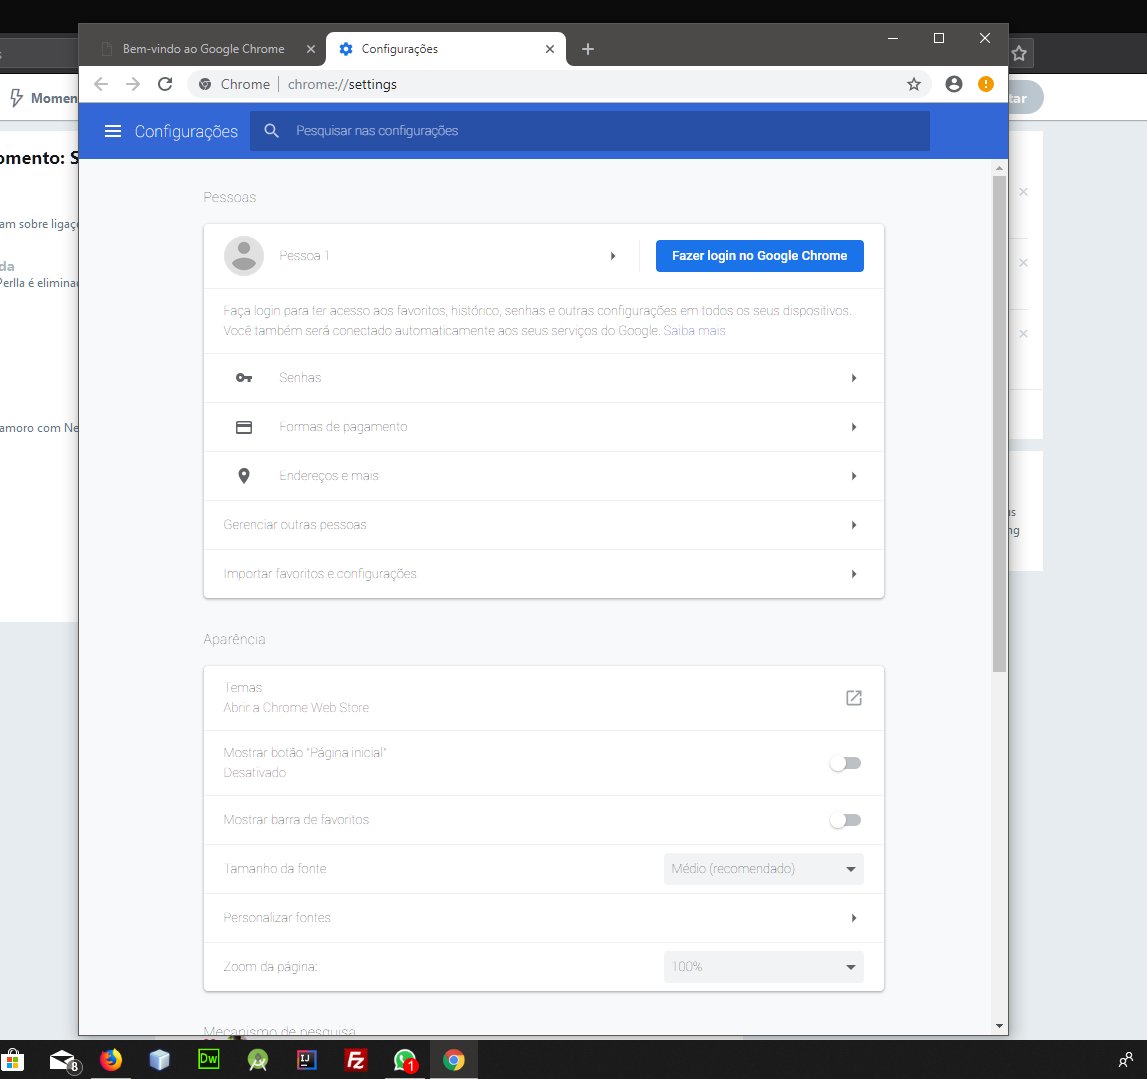
Task: Expand the Senhas row arrow
Action: [x=854, y=378]
